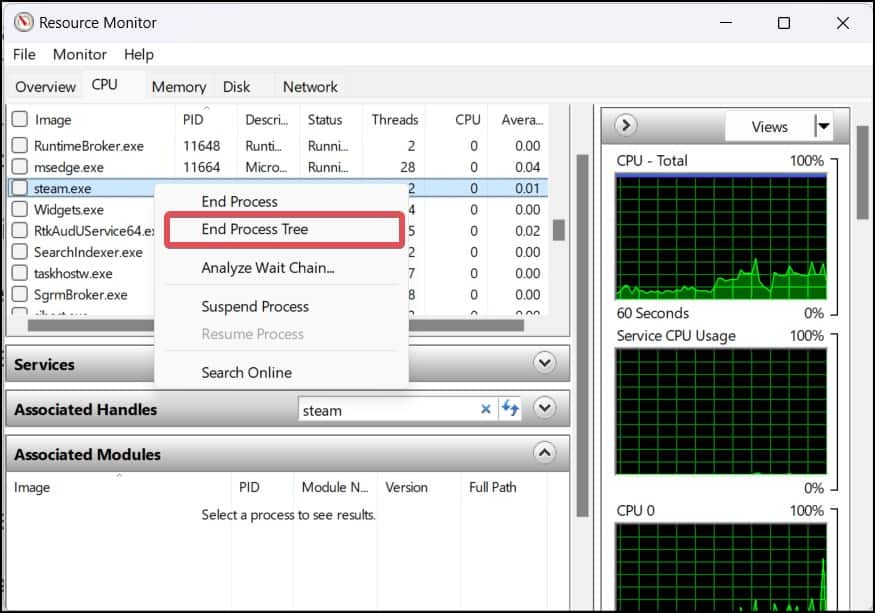The image size is (875, 613).
Task: Click the Views button
Action: point(770,127)
